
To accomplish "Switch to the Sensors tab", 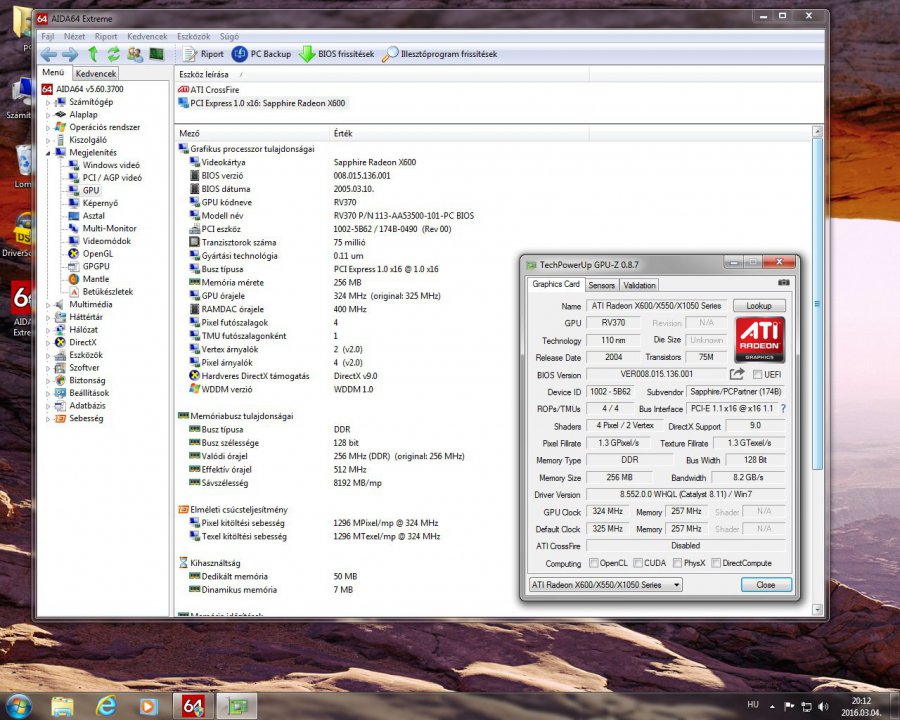I will coord(601,285).
